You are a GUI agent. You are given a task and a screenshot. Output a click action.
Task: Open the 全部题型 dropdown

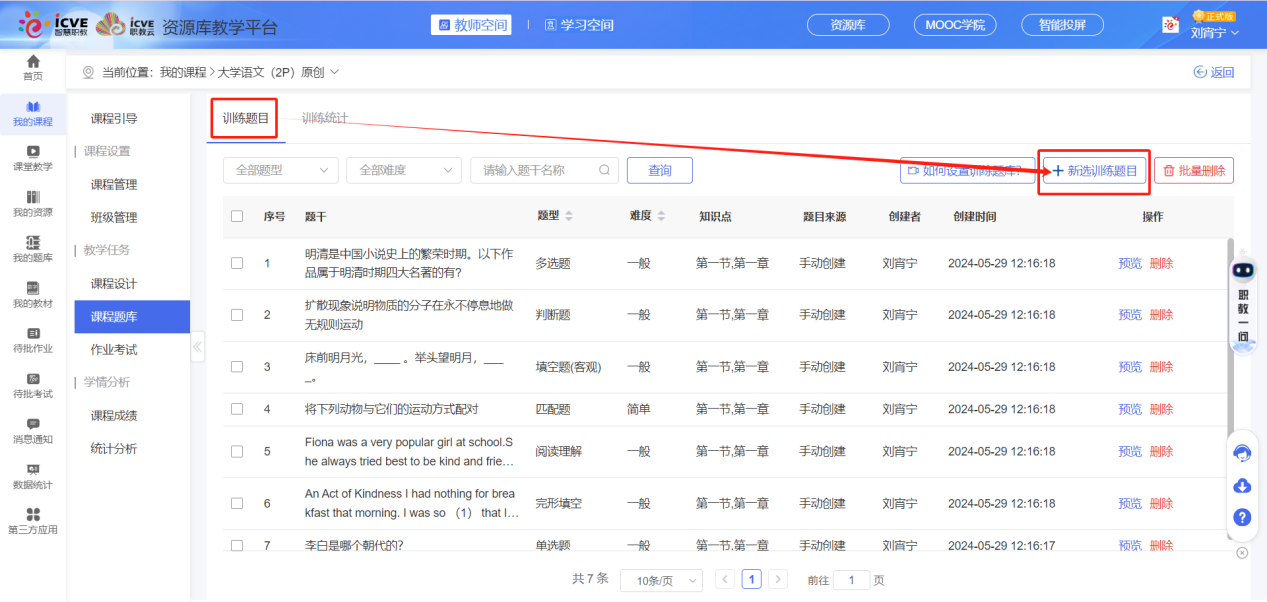point(280,171)
